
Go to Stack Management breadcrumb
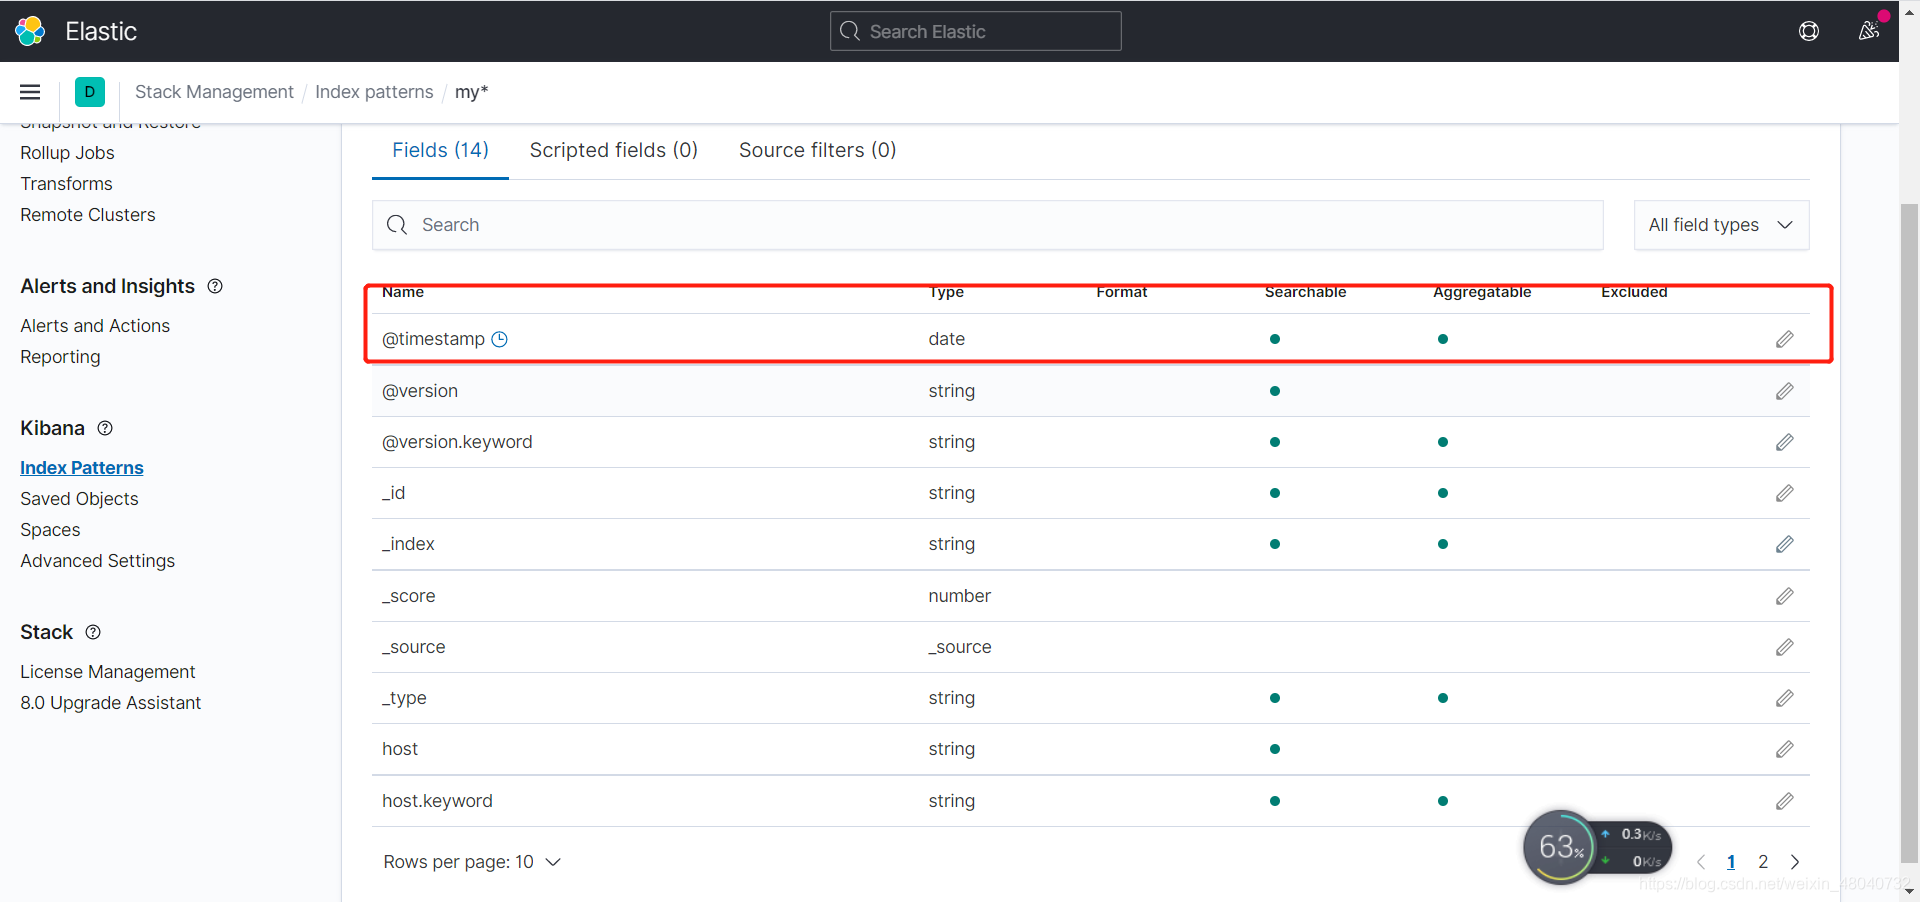coord(214,92)
